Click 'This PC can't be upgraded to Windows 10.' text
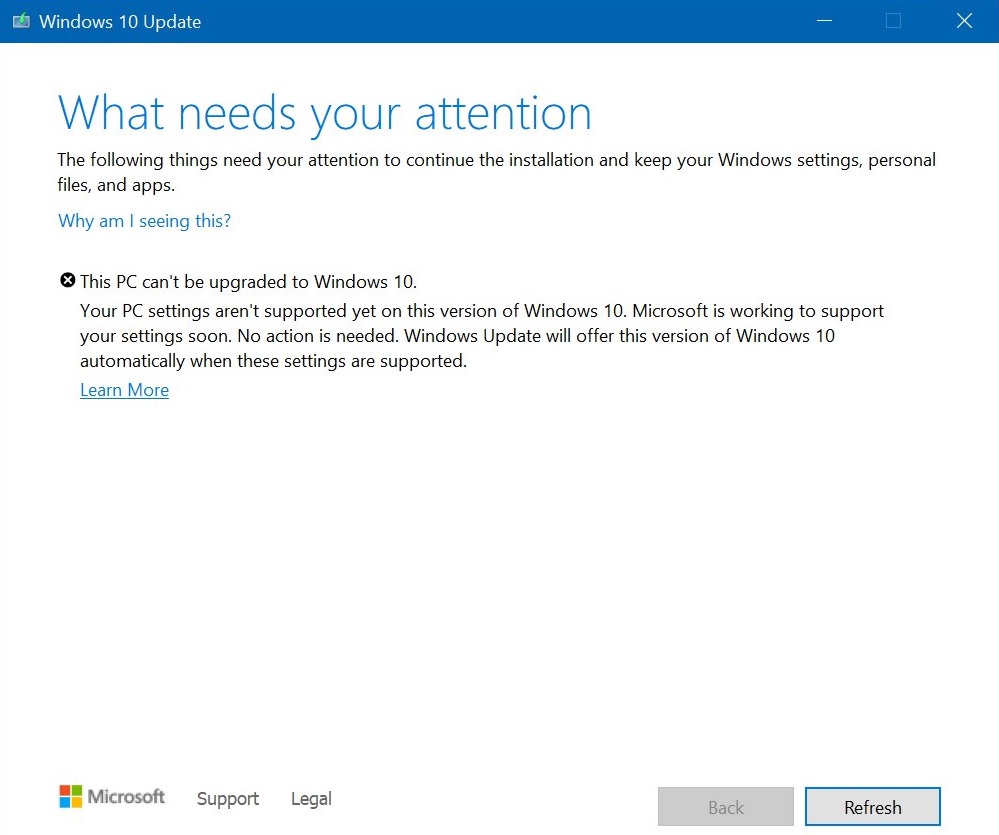This screenshot has width=999, height=835. [248, 282]
